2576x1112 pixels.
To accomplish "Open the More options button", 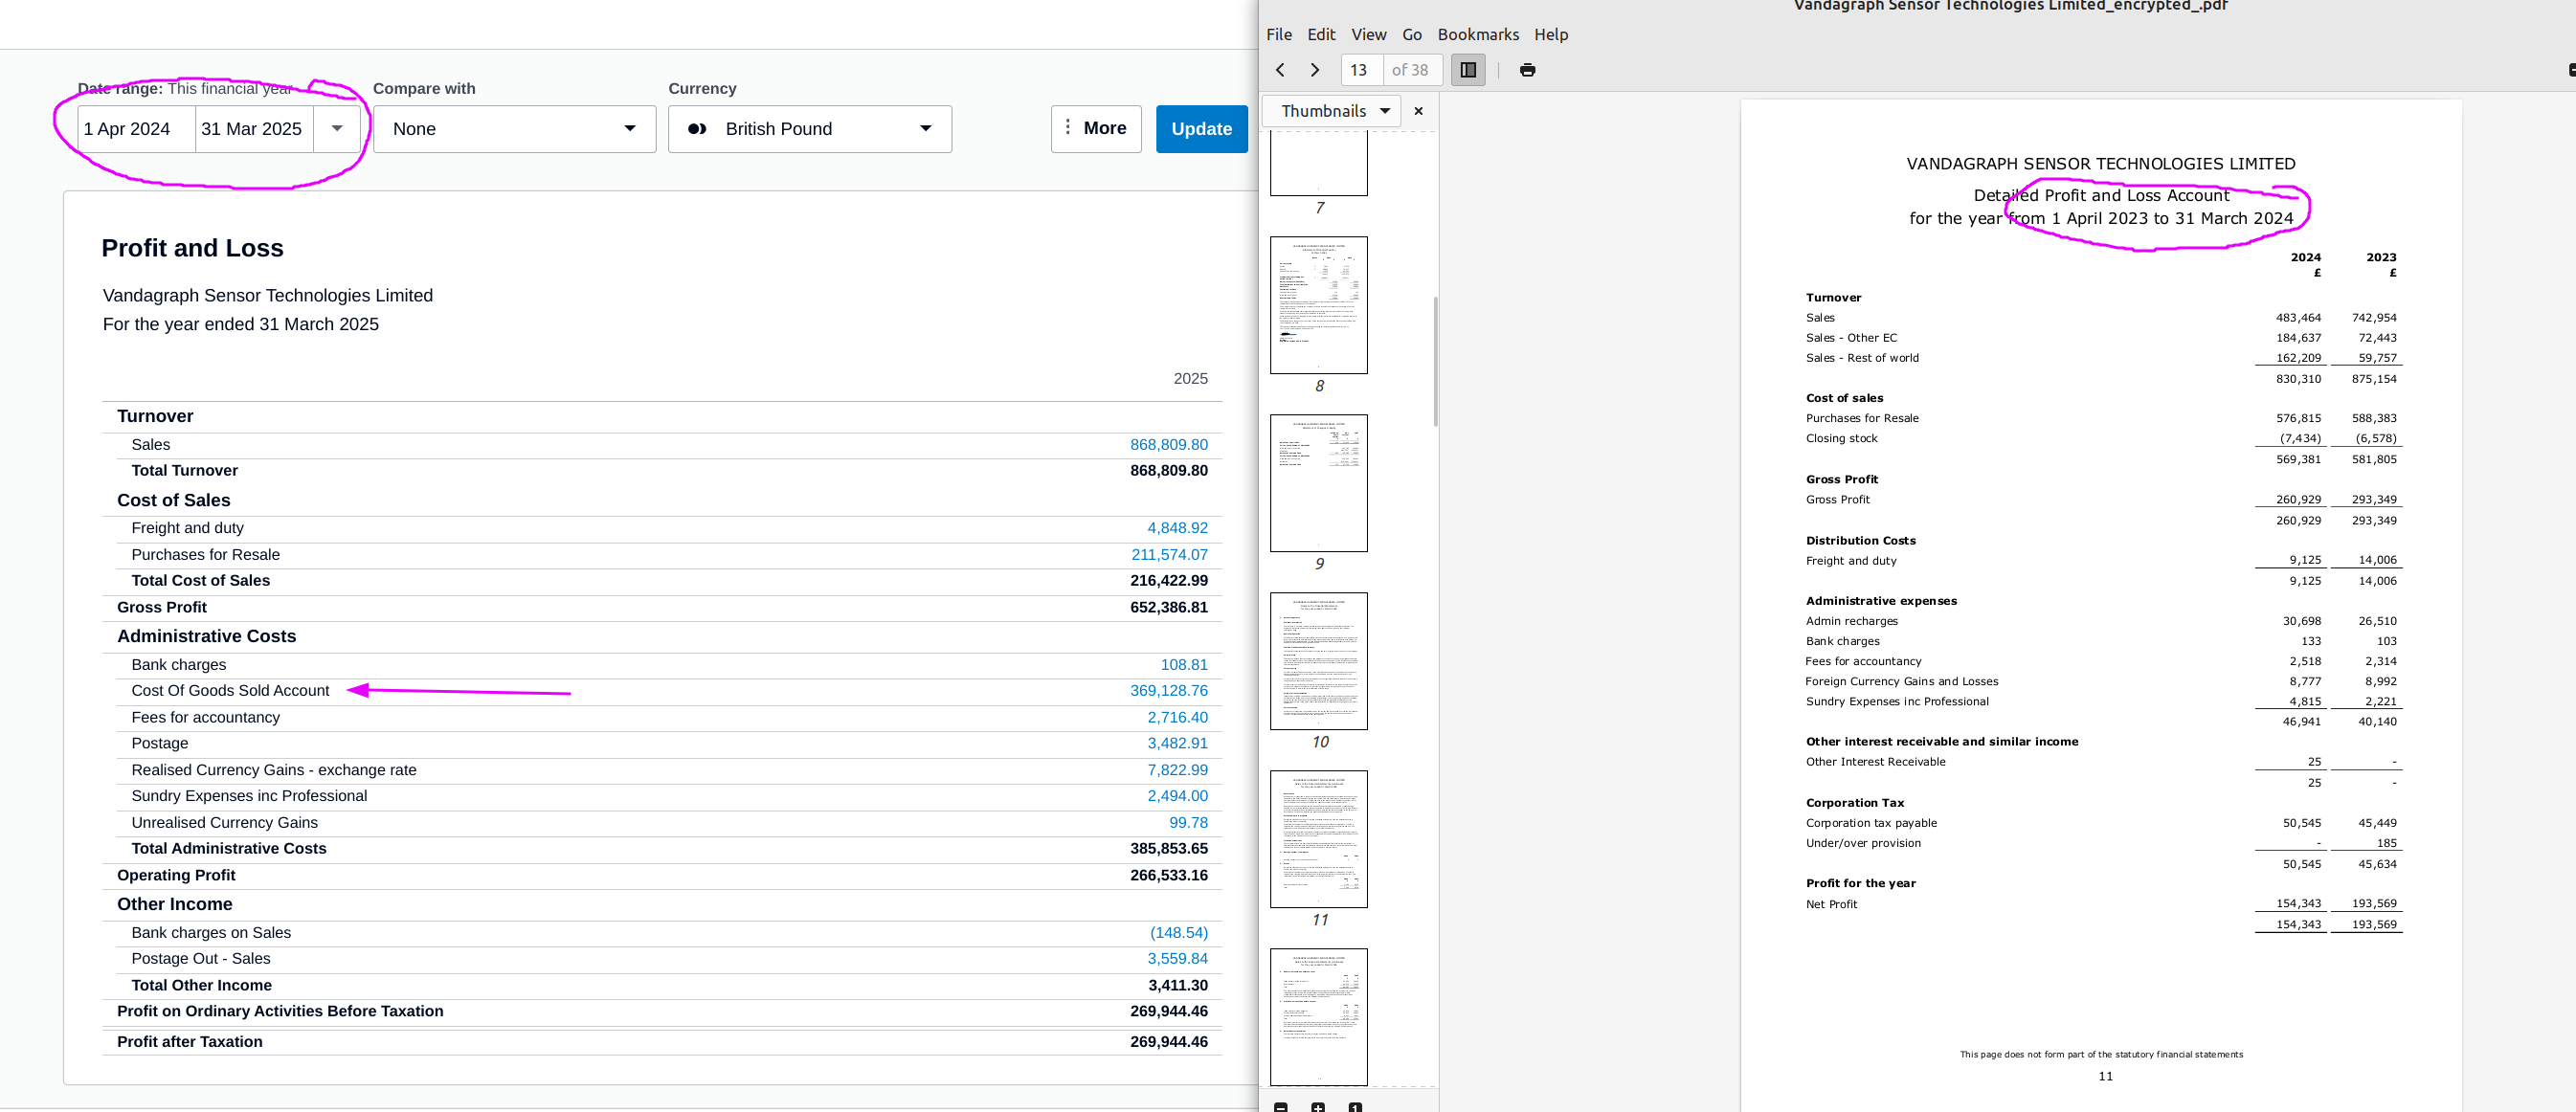I will tap(1095, 129).
